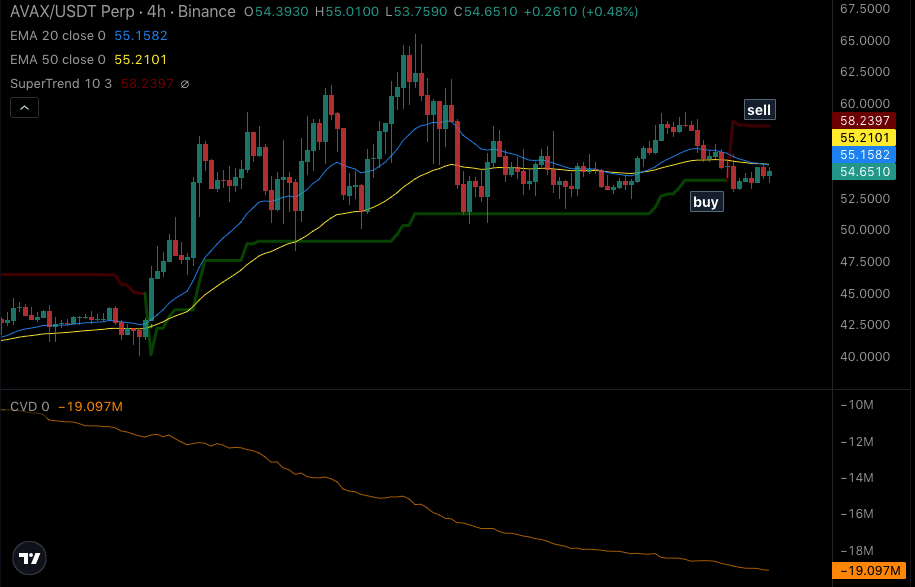915x587 pixels.
Task: Click the close value C54.6510 in header
Action: [486, 12]
